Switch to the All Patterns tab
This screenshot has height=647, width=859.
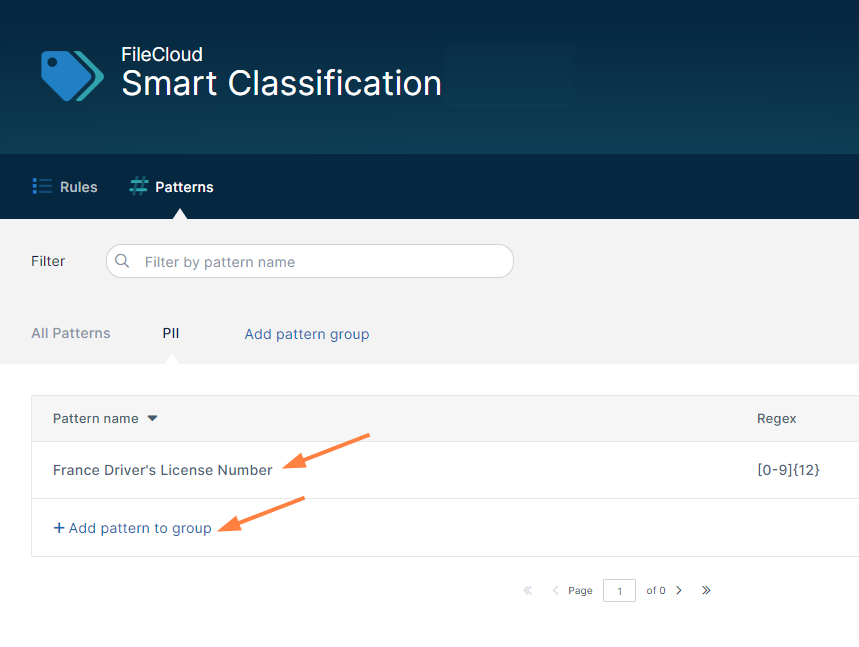(71, 333)
